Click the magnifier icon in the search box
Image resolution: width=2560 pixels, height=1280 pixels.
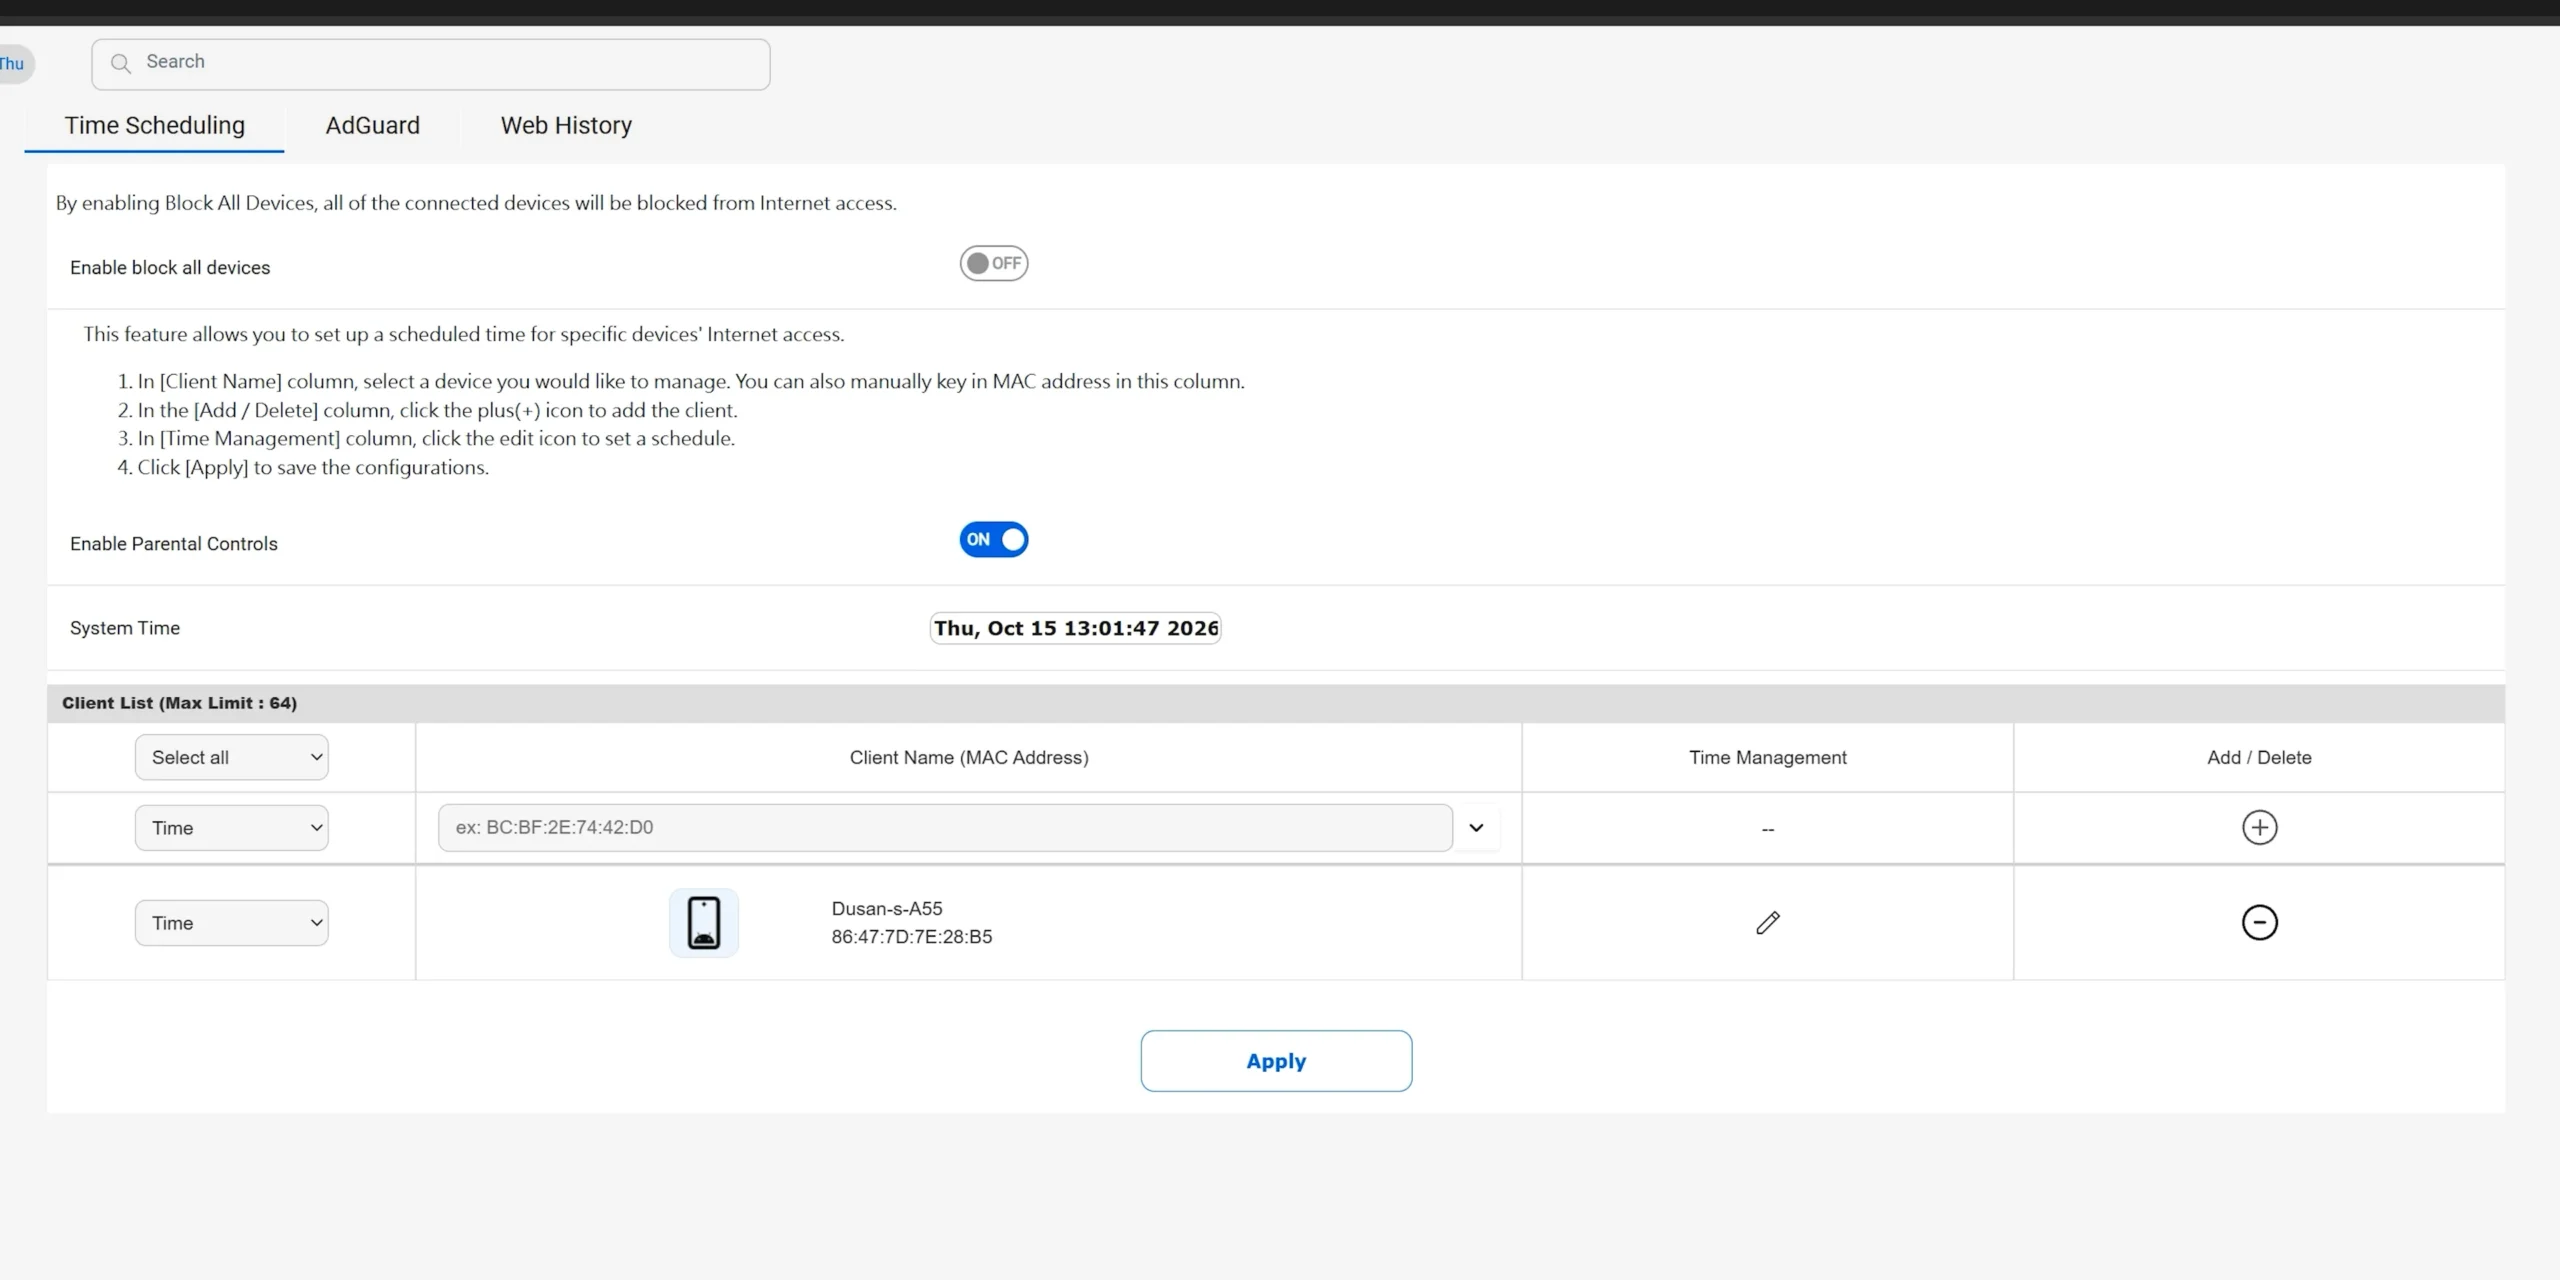click(x=121, y=64)
